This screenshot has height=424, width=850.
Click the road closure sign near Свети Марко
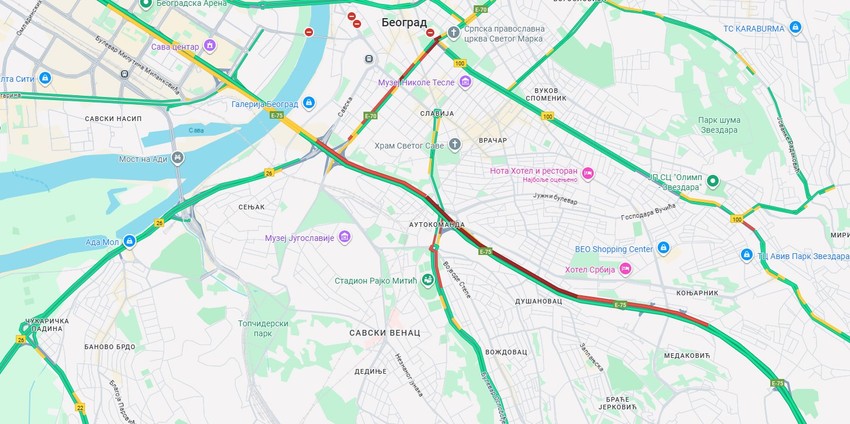[430, 33]
